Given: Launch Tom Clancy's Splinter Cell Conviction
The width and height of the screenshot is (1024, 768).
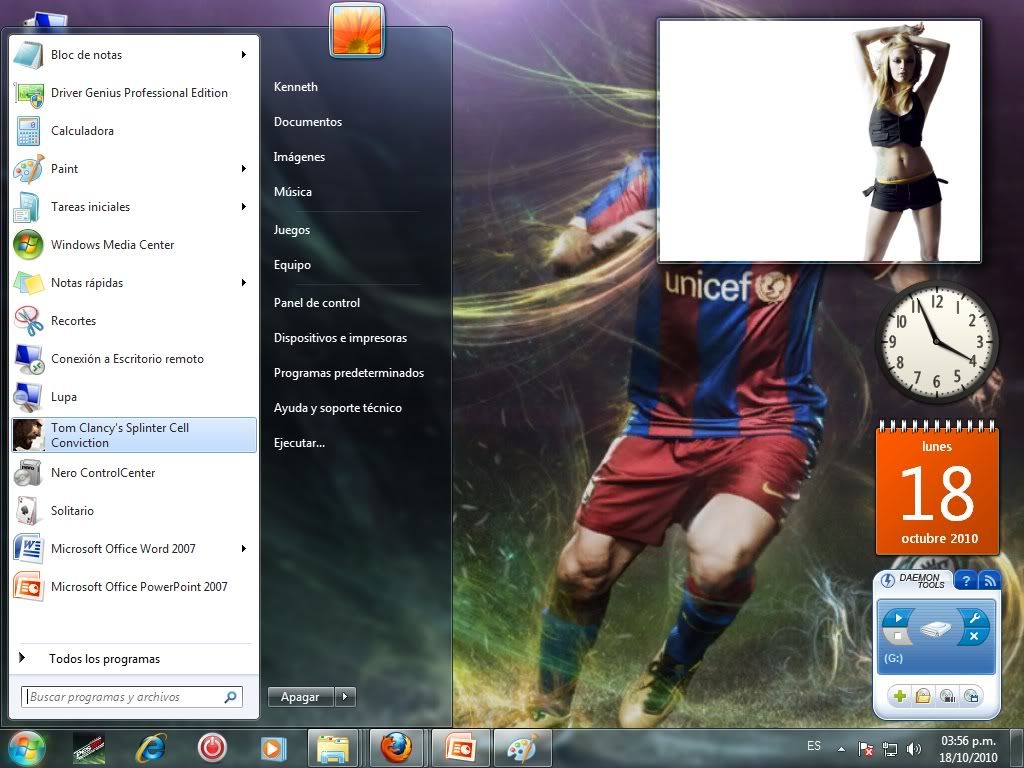Looking at the screenshot, I should [x=135, y=435].
